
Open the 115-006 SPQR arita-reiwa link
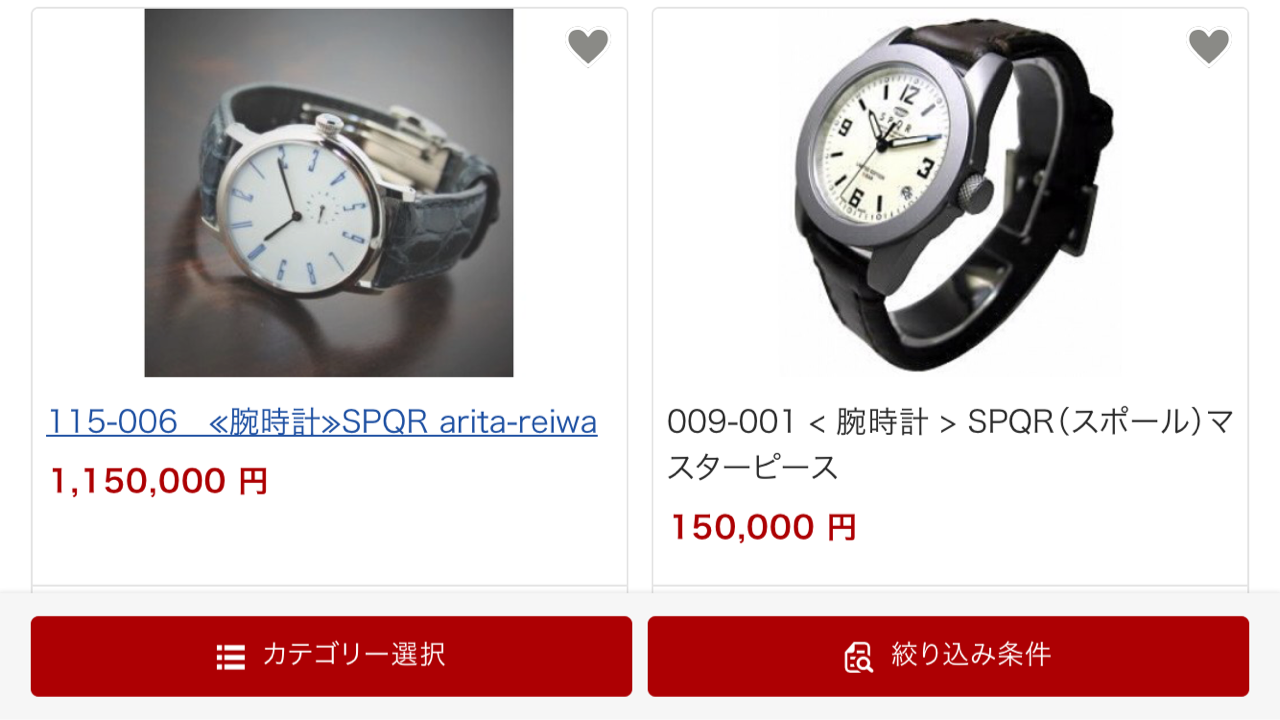coord(322,422)
